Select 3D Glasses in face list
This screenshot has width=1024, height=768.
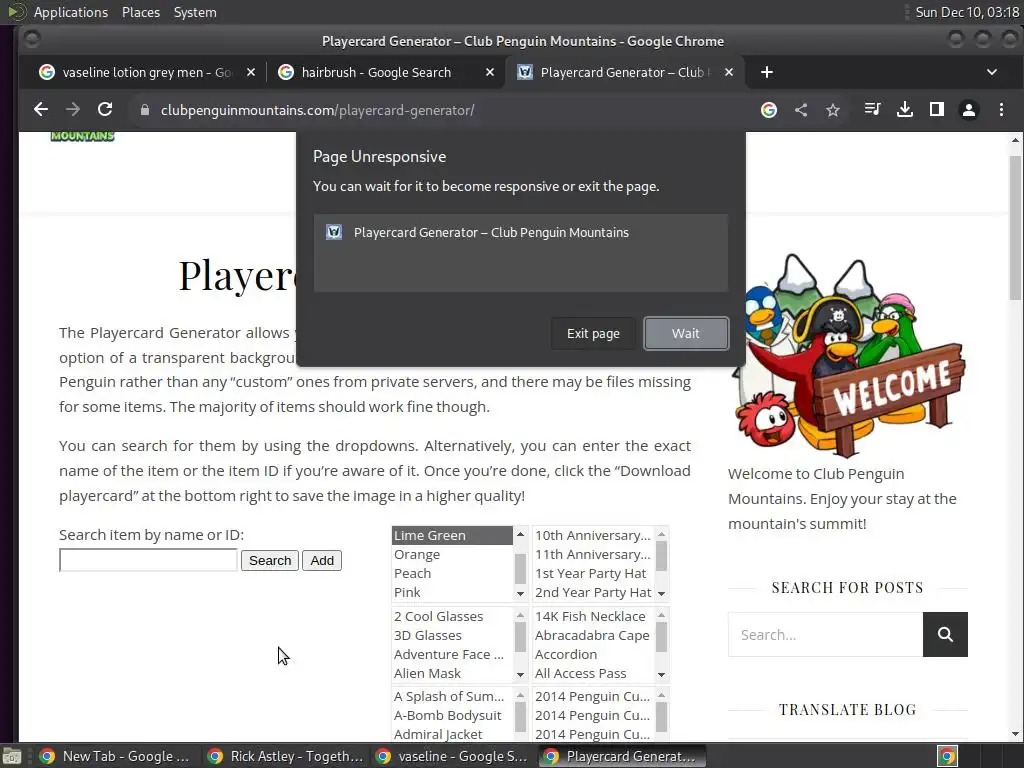coord(453,635)
